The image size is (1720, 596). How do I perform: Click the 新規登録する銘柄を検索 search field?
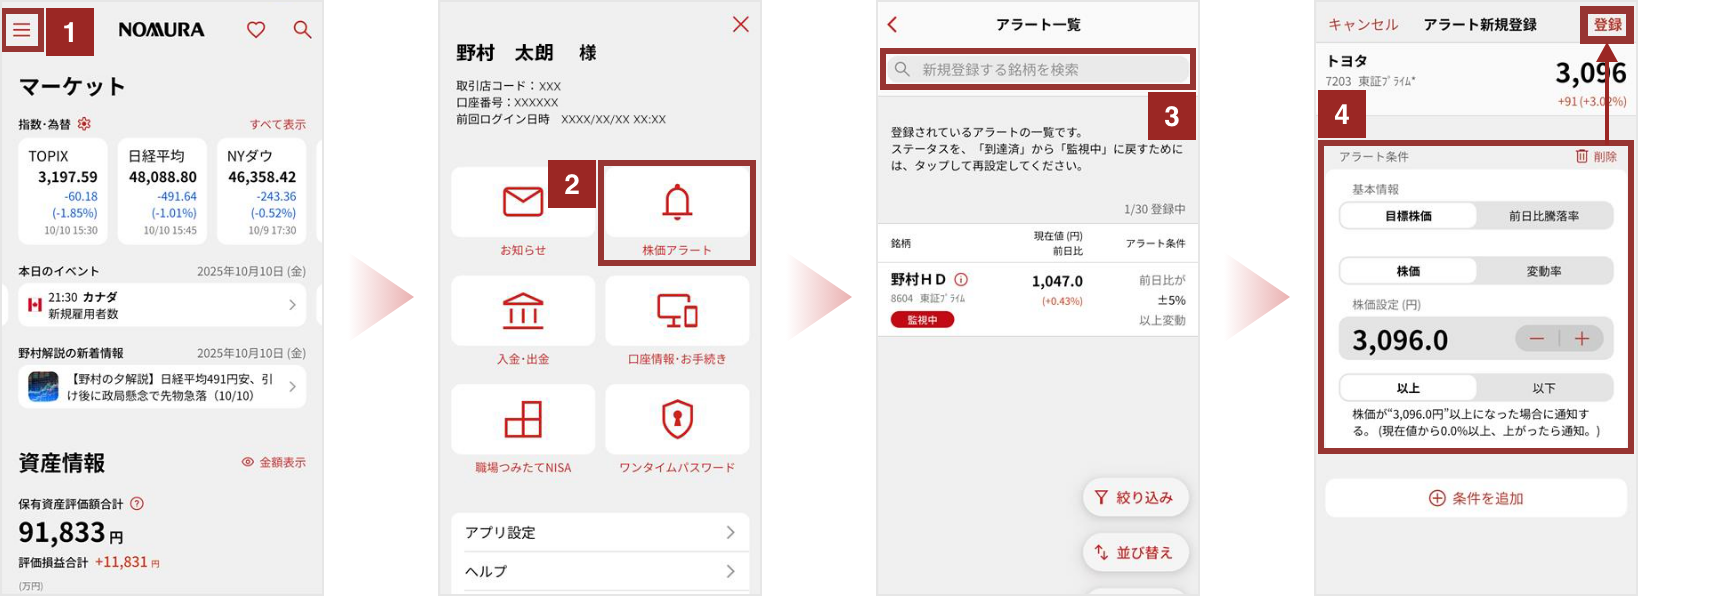pos(1038,69)
